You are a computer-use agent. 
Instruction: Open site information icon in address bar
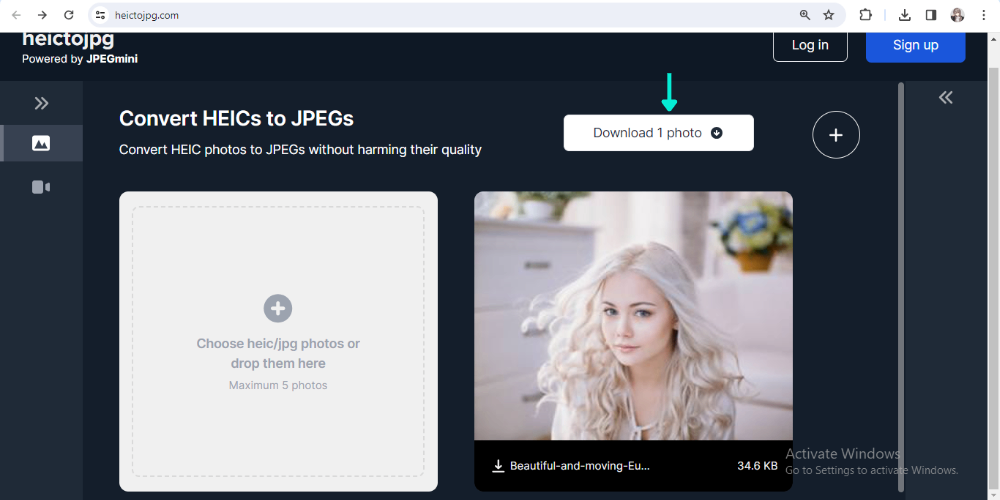click(x=100, y=15)
